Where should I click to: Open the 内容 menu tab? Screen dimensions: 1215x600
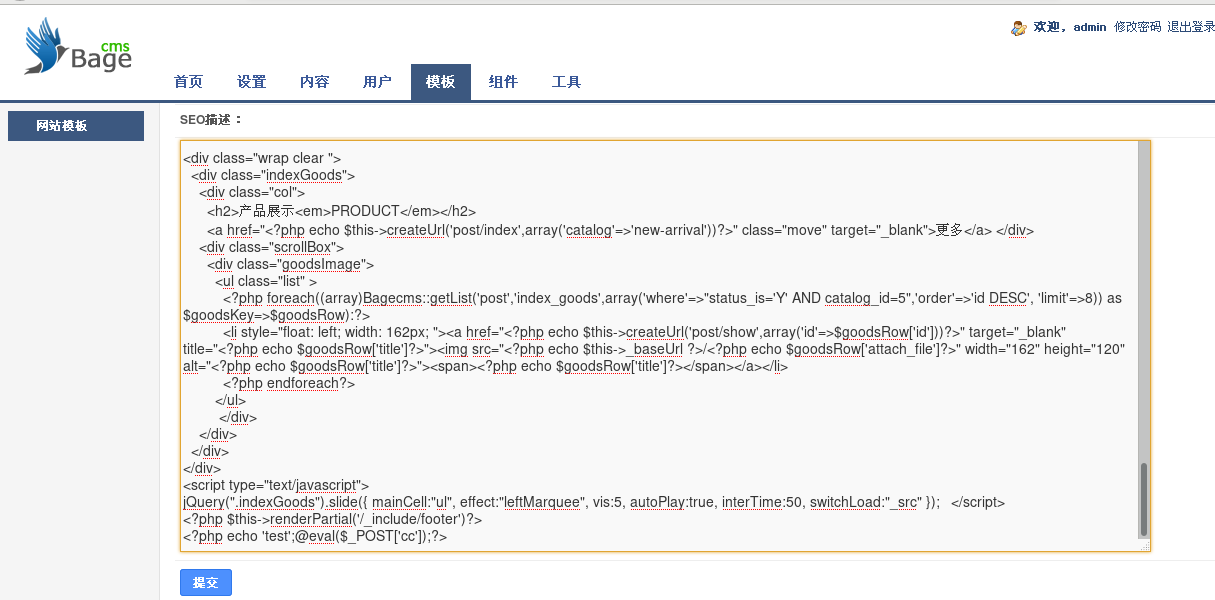point(314,82)
